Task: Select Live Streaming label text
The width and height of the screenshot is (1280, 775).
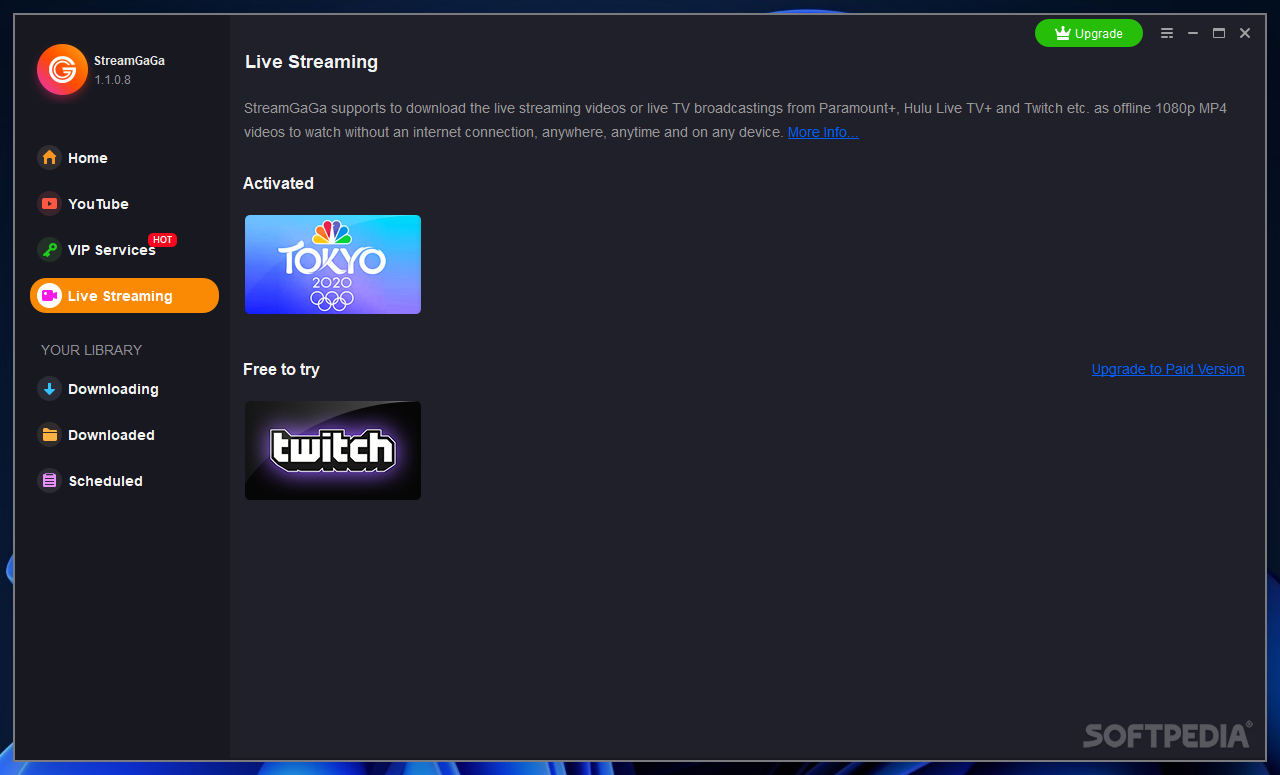Action: pyautogui.click(x=120, y=296)
